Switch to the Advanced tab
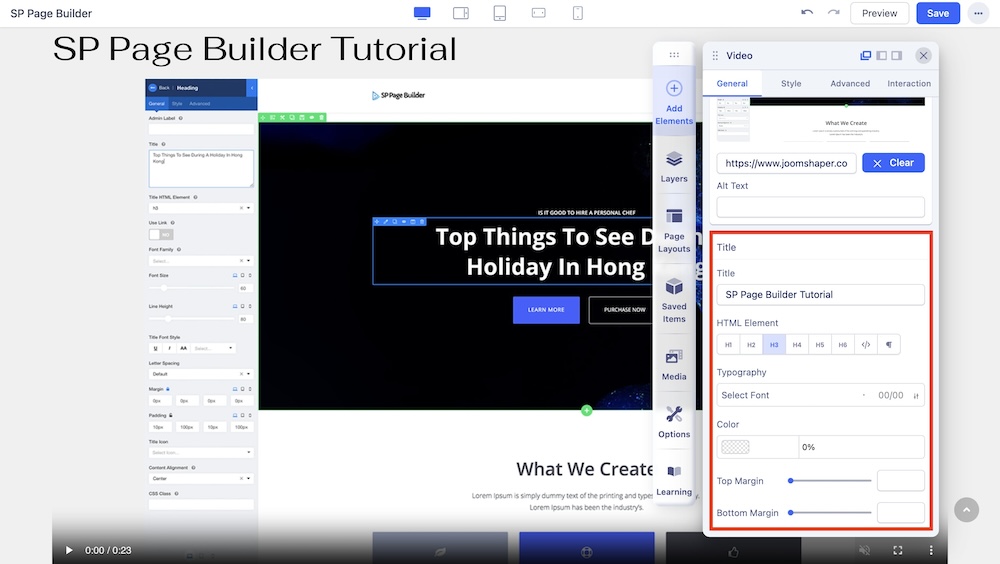 pyautogui.click(x=850, y=84)
